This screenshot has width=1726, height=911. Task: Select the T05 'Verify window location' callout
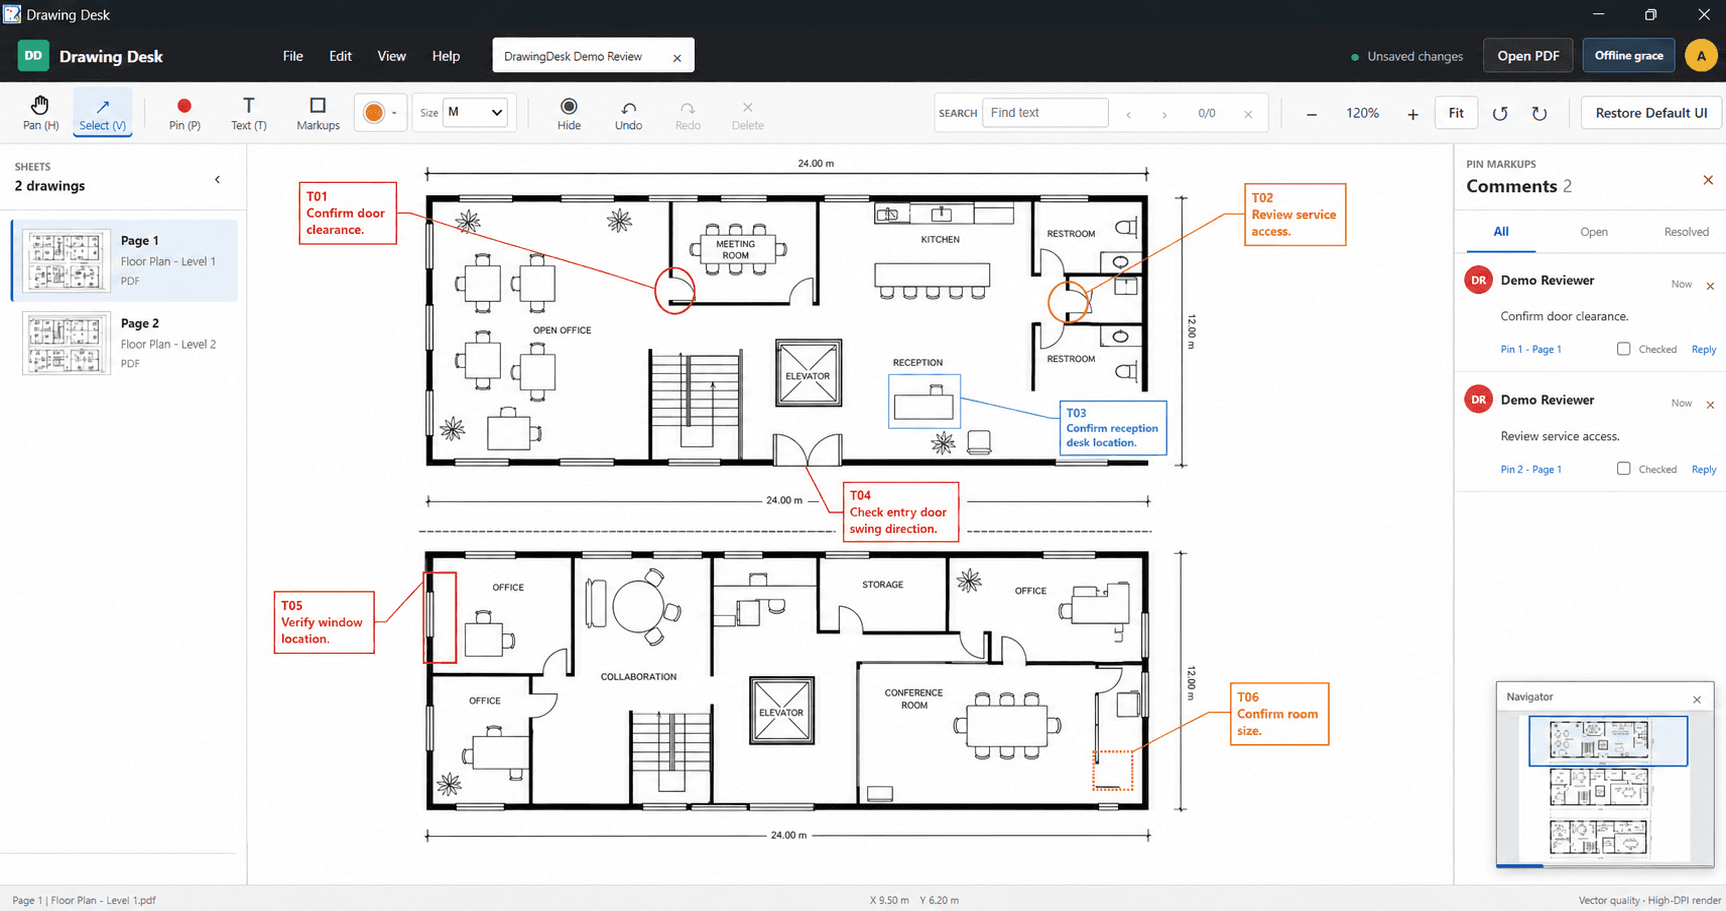point(324,622)
